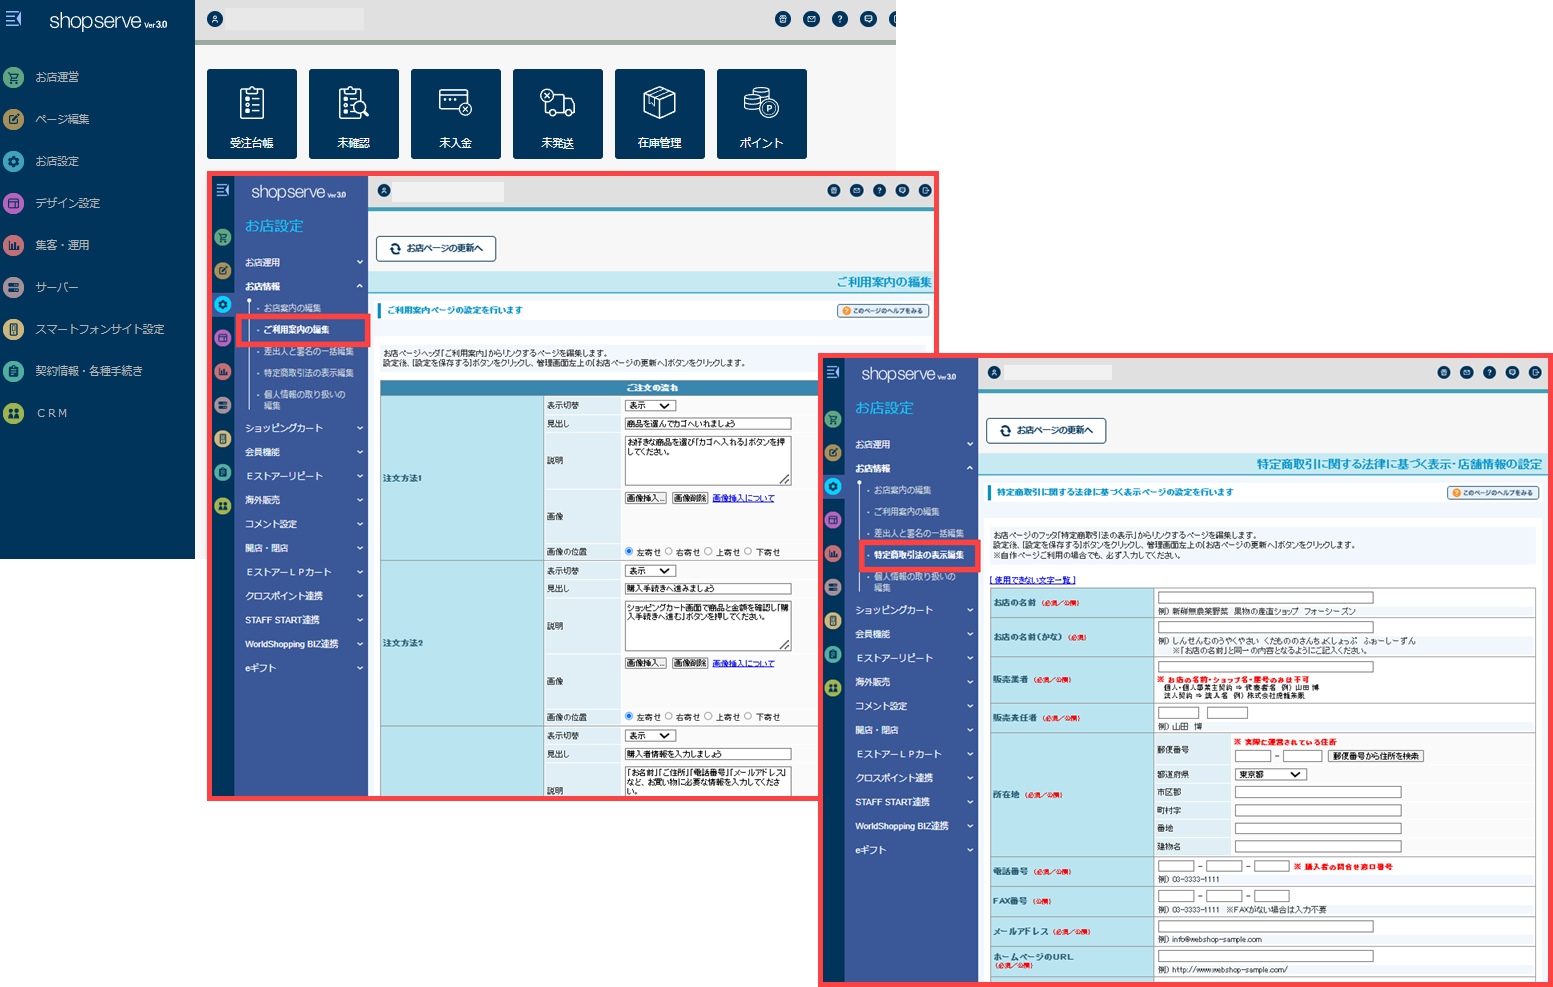The image size is (1553, 987).
Task: Expand コメント設定 in the 特定商取引 window sidebar
Action: [912, 706]
